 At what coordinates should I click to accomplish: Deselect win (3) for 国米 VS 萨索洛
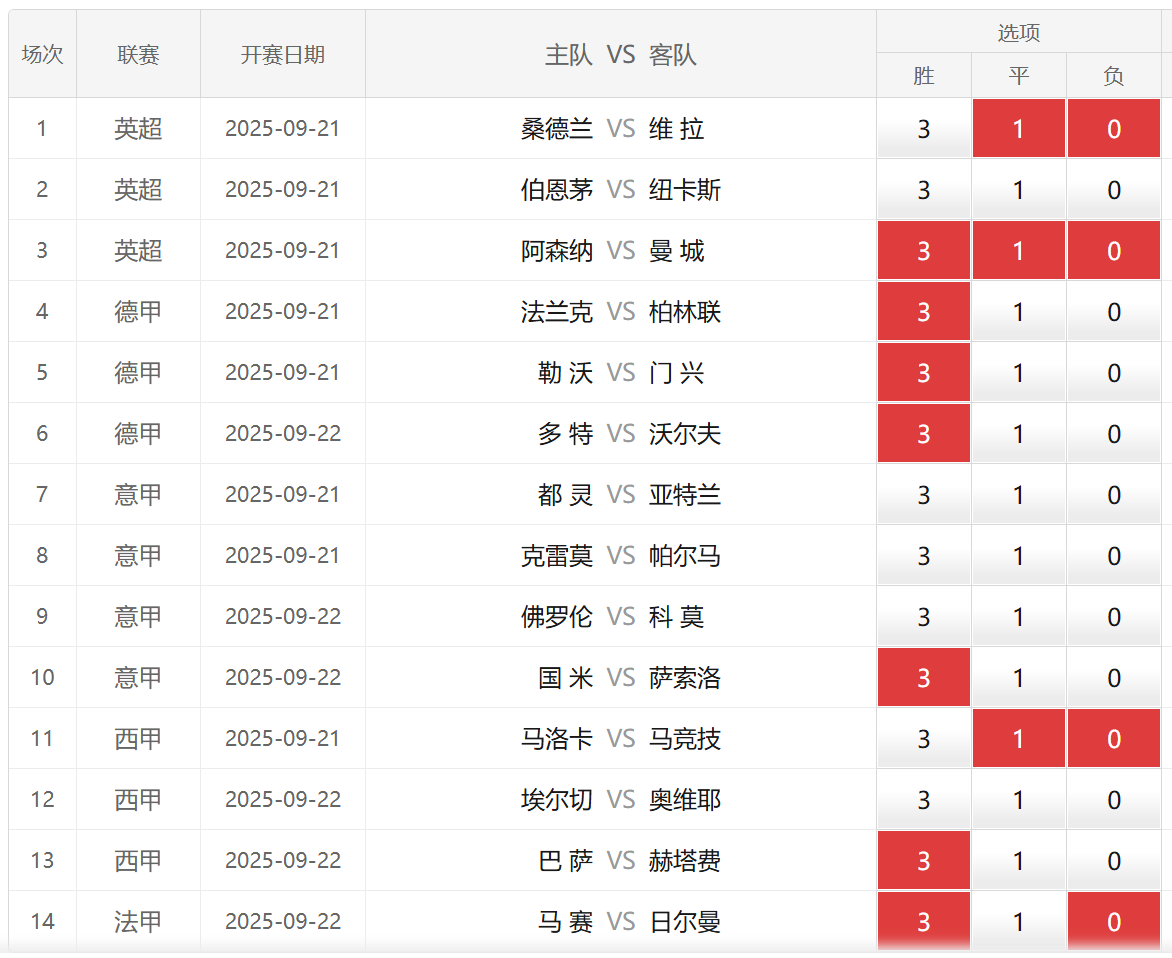pyautogui.click(x=923, y=678)
